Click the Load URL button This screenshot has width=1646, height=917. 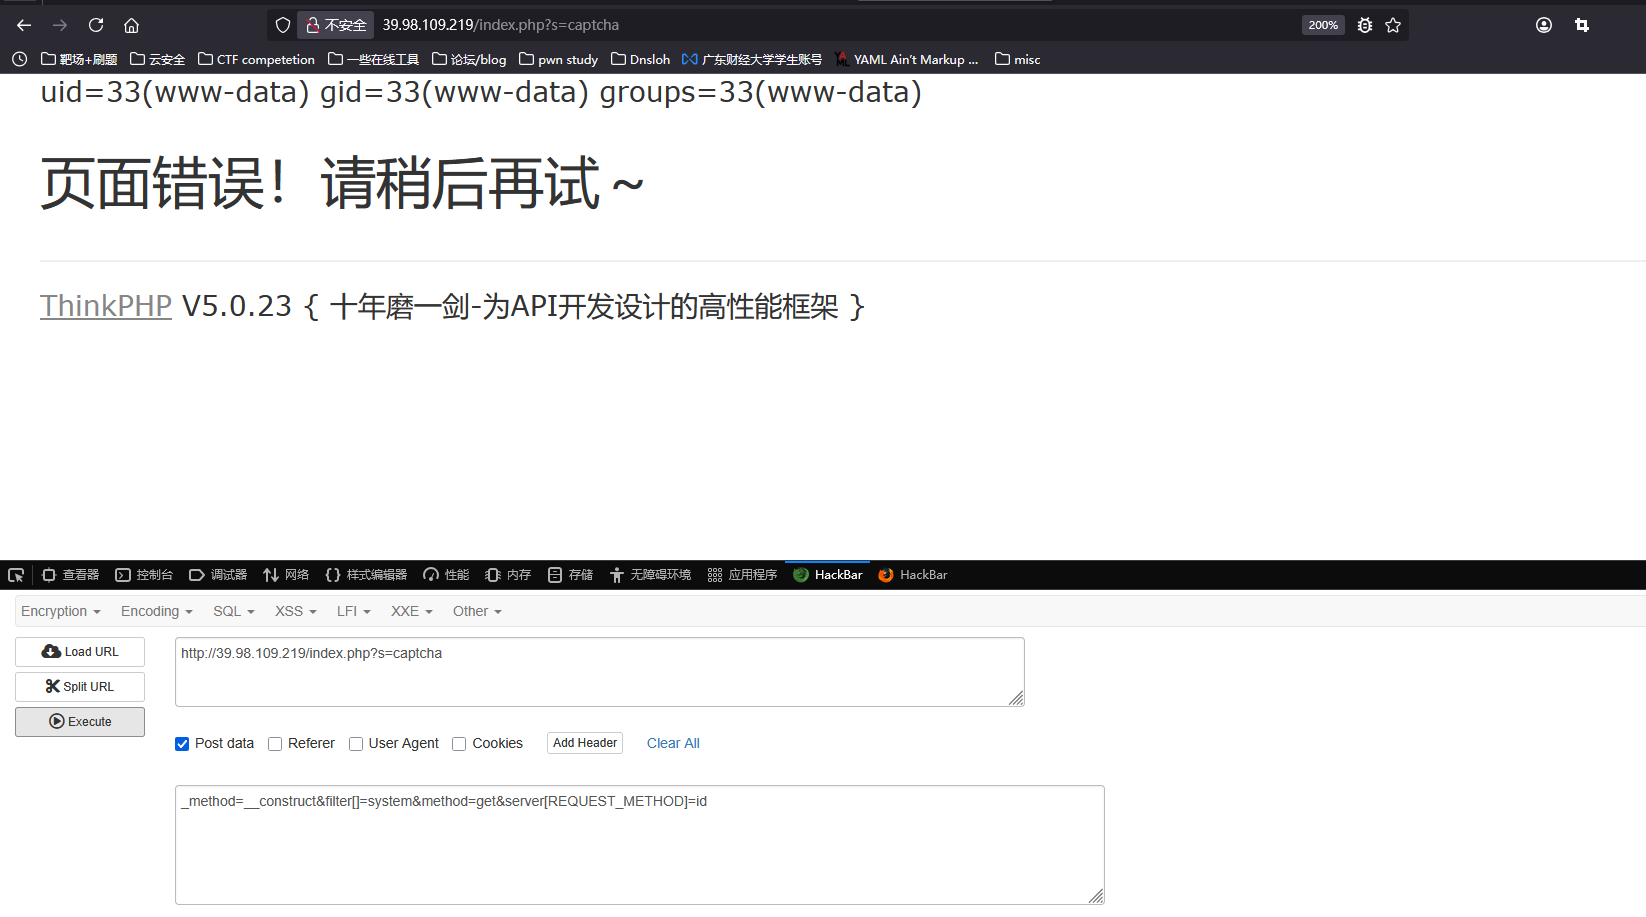(80, 652)
